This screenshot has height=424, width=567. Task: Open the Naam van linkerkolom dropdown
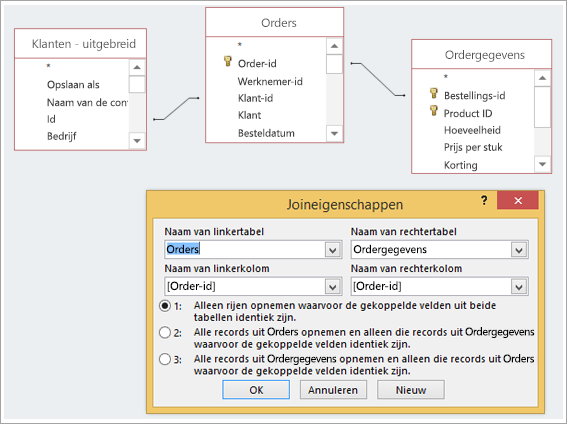[x=333, y=287]
